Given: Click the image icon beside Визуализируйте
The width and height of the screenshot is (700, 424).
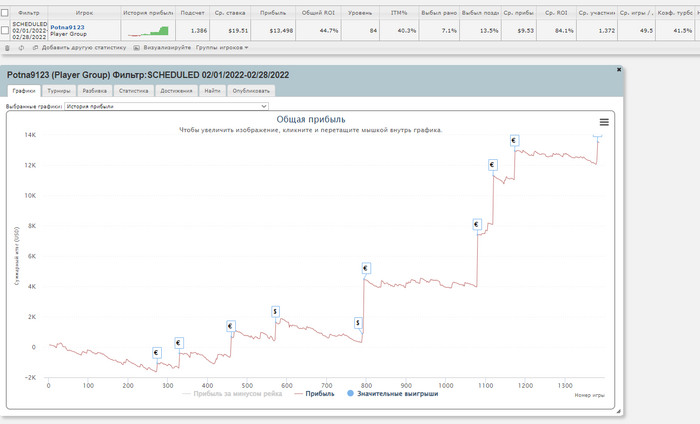Looking at the screenshot, I should coord(137,48).
